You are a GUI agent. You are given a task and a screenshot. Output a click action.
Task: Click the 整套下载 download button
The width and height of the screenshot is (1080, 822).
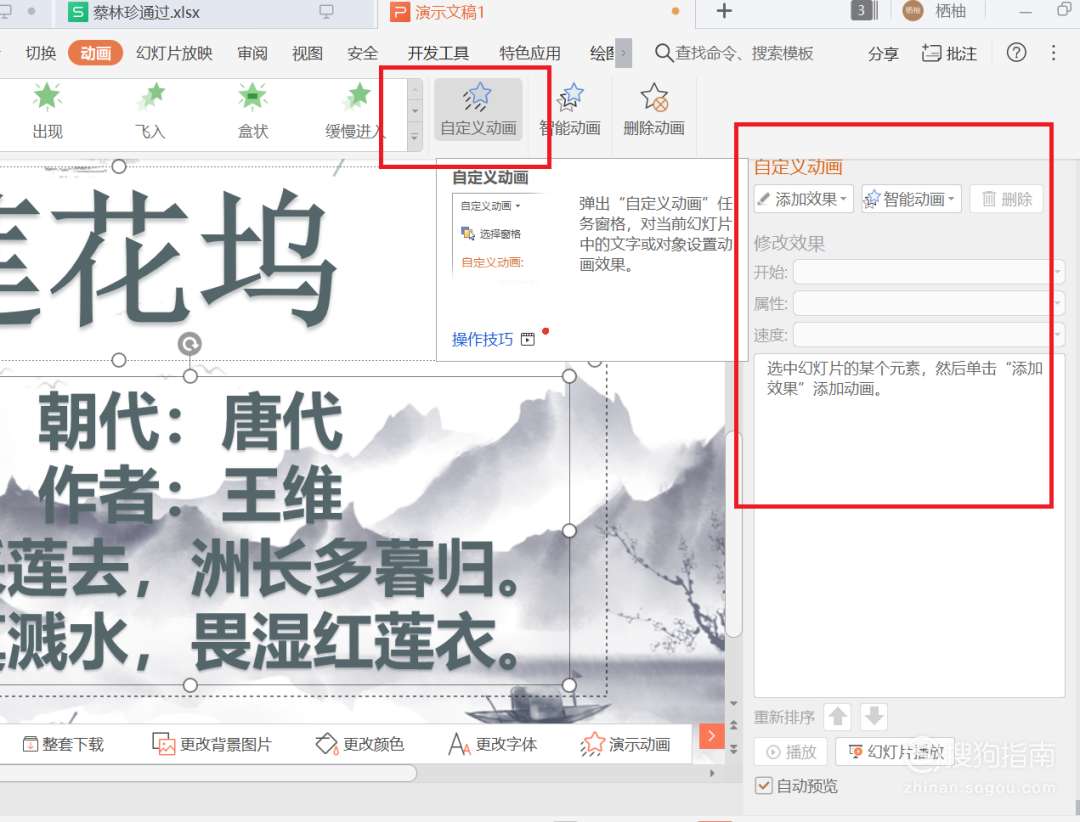(63, 744)
